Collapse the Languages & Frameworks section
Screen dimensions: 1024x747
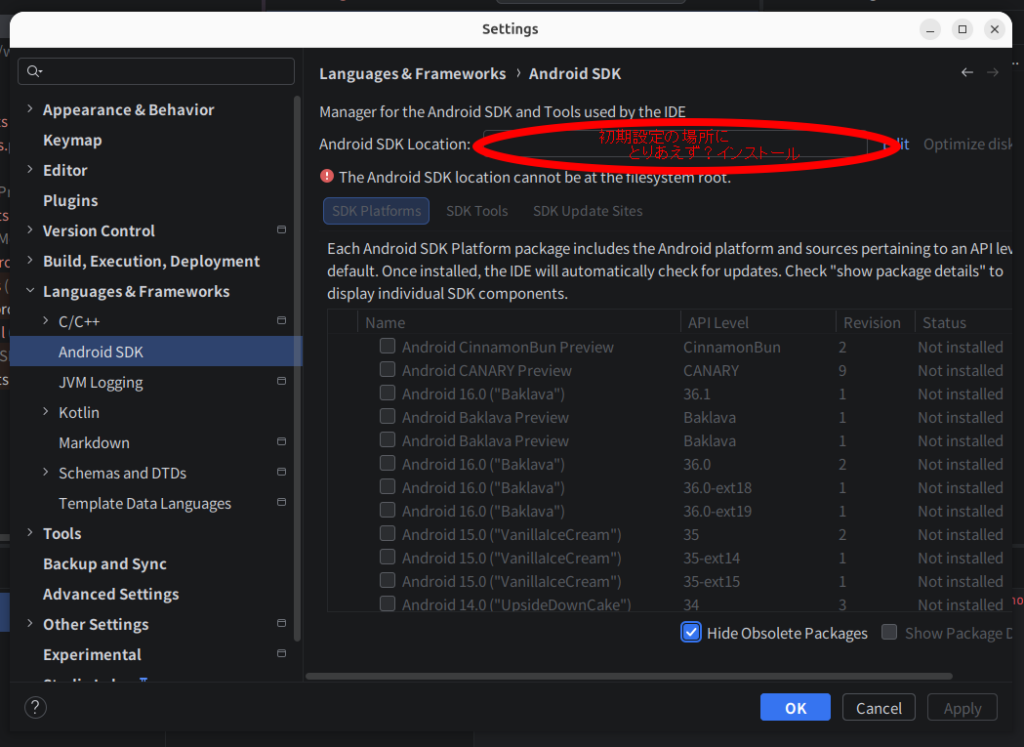click(x=30, y=292)
